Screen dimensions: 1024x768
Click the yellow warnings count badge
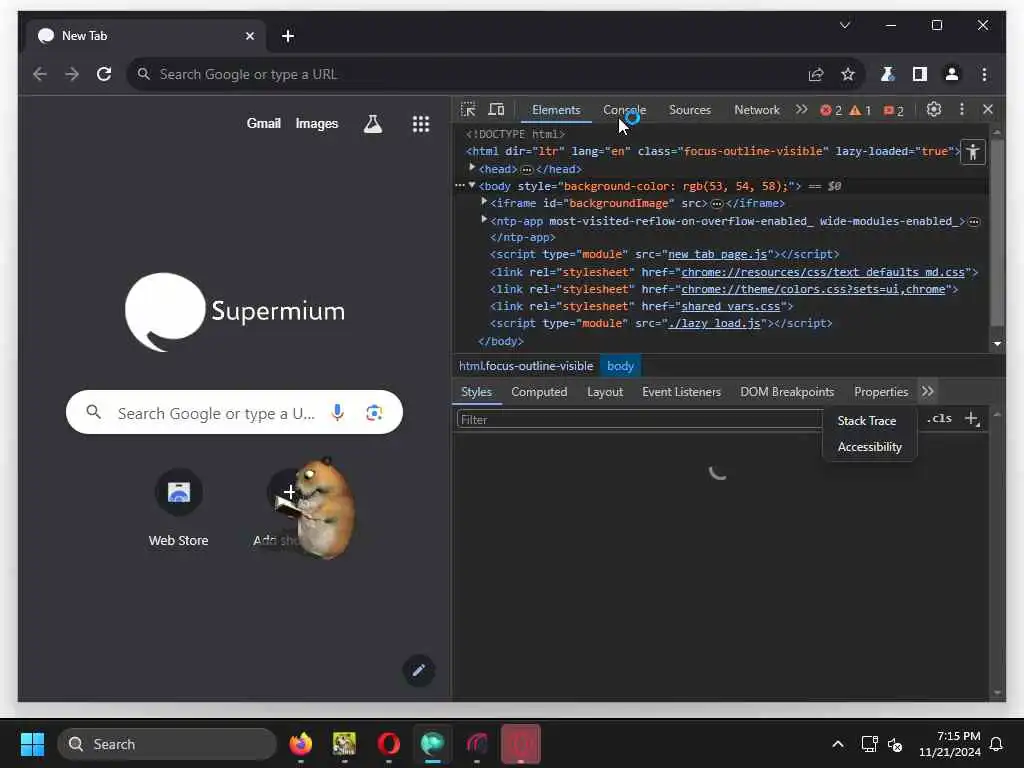[x=860, y=110]
